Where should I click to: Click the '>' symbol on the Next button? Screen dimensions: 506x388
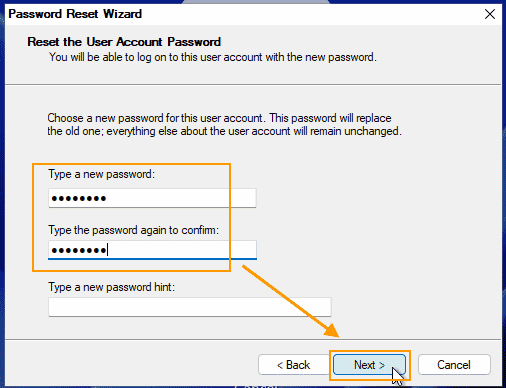tap(382, 365)
